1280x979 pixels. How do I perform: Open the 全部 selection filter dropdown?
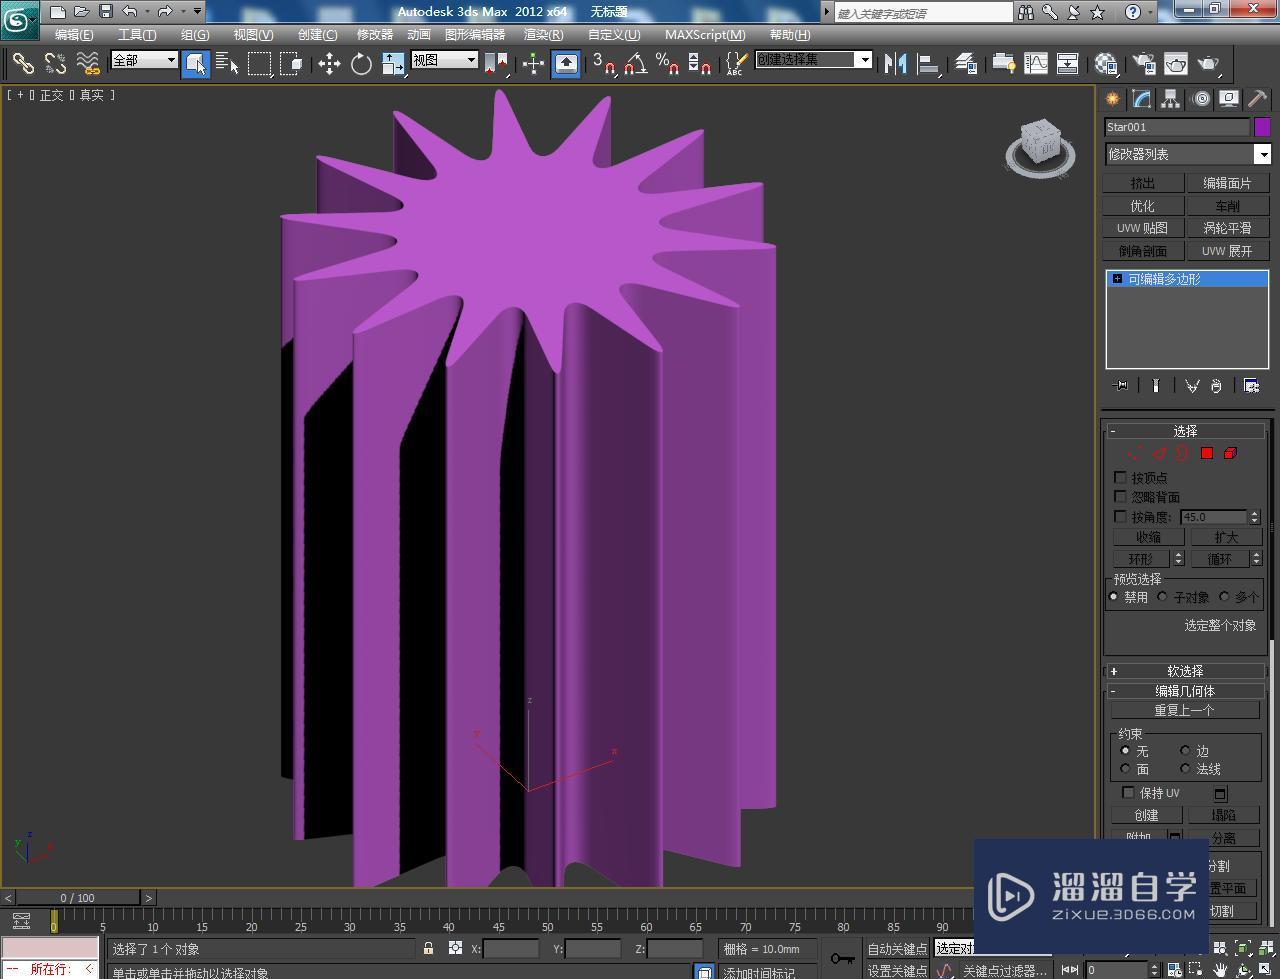144,60
